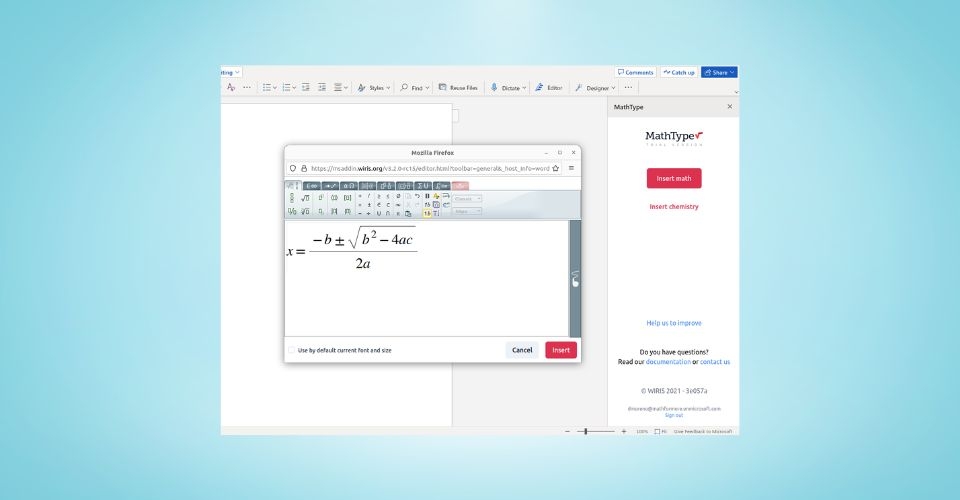Open the matrices tab in MathType

[367, 185]
